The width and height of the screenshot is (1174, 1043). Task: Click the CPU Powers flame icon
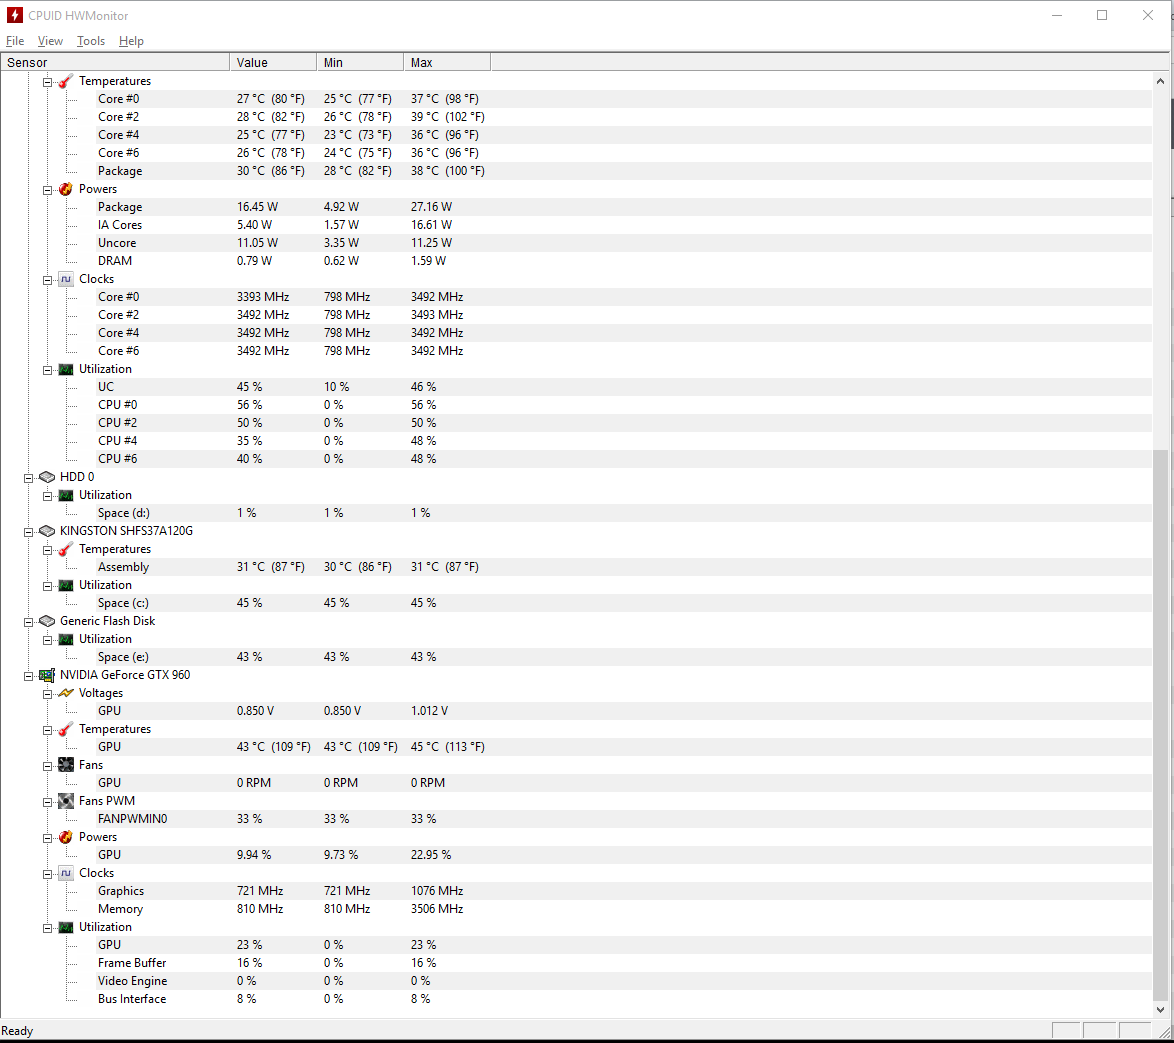coord(66,189)
